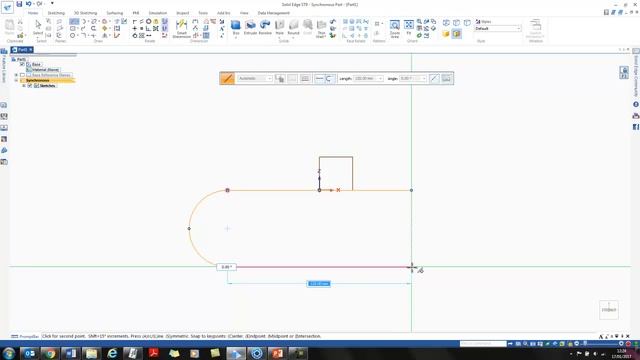Click the Extrude tool
This screenshot has height=360, width=640.
tap(250, 27)
